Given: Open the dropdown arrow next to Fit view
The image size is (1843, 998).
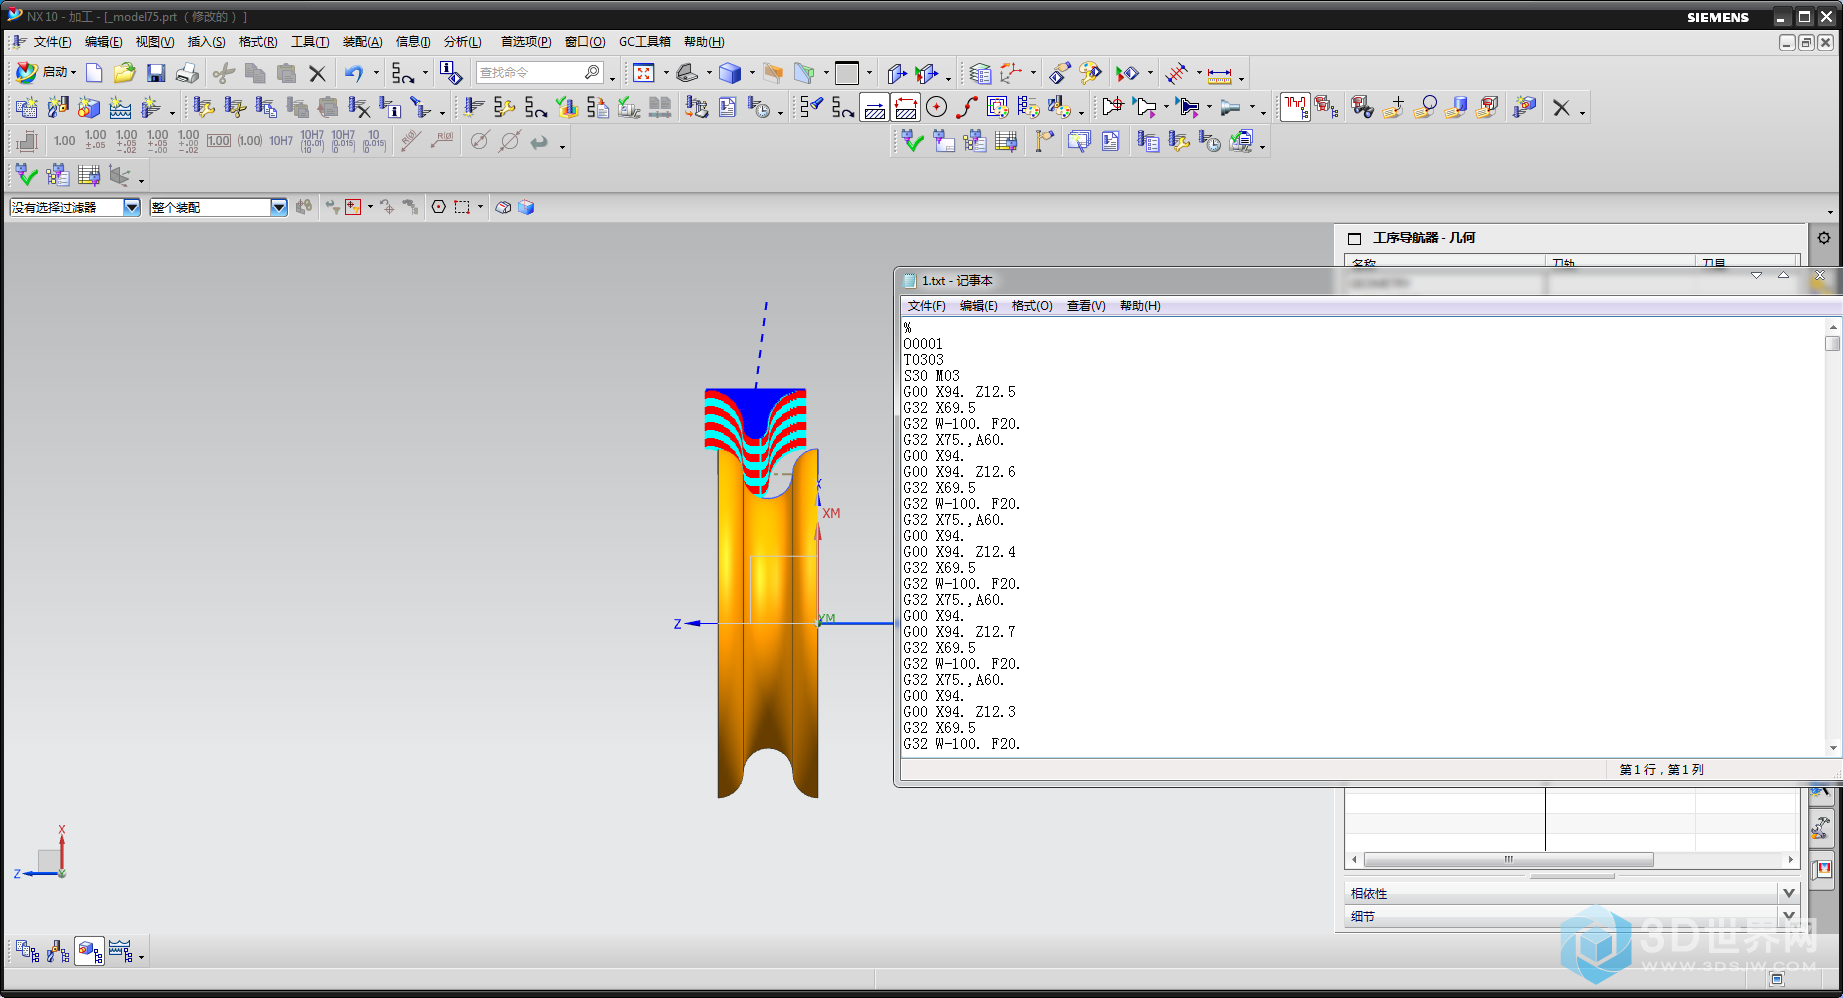Looking at the screenshot, I should (x=666, y=73).
